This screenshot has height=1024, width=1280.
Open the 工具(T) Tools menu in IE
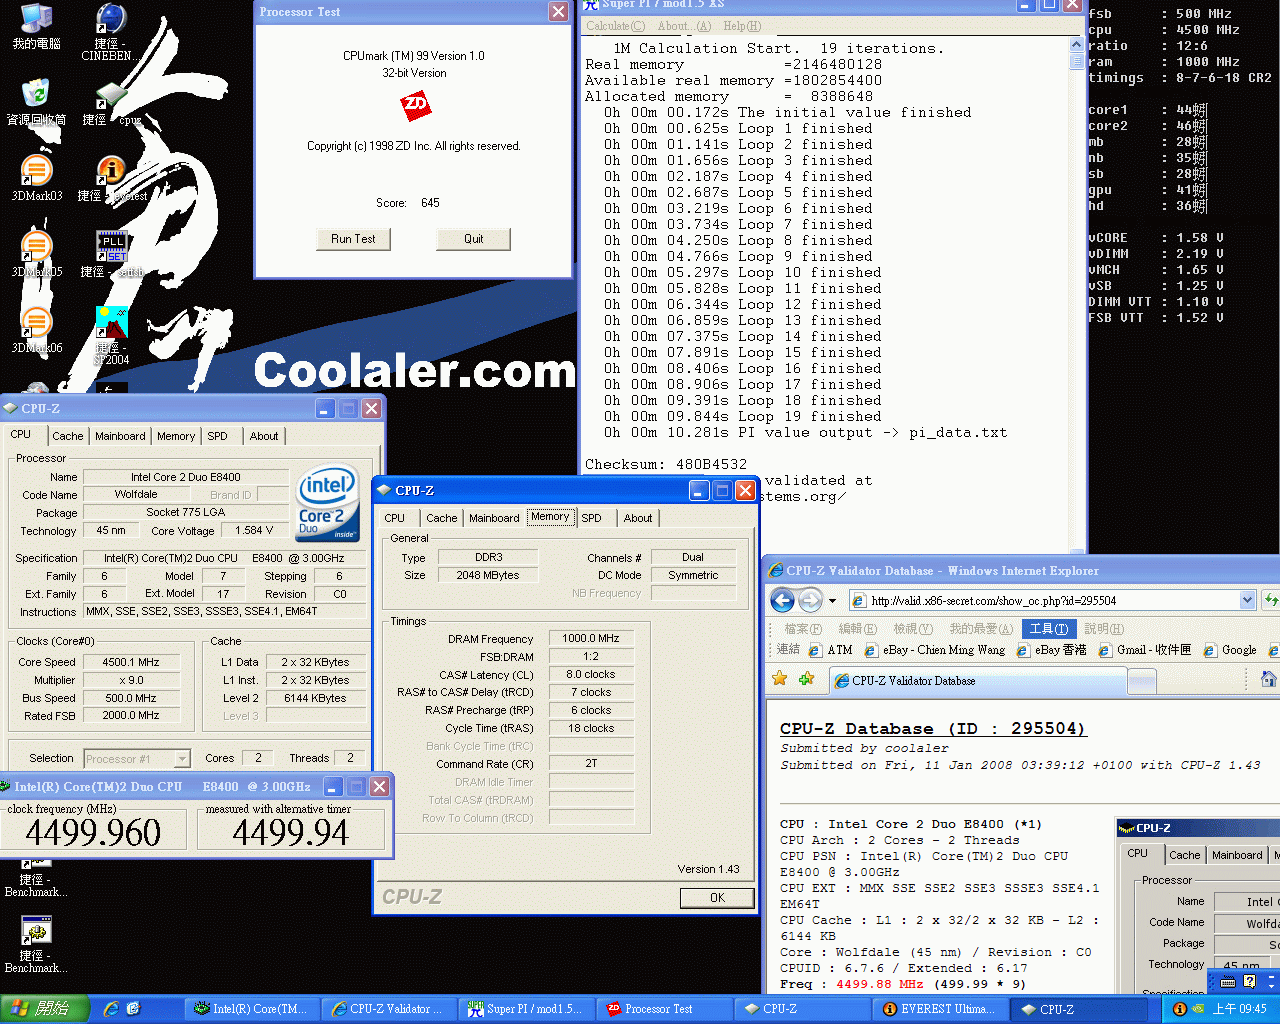(x=1049, y=629)
